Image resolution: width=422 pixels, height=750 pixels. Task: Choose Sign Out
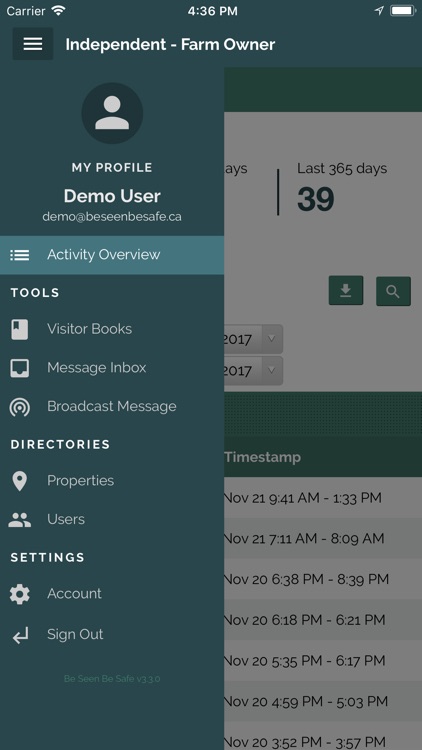[x=112, y=634]
